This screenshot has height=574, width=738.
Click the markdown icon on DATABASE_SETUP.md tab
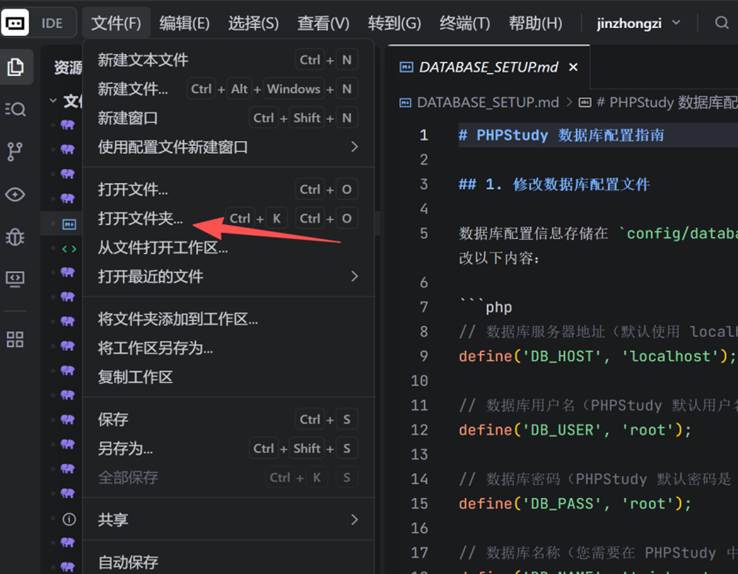point(406,67)
